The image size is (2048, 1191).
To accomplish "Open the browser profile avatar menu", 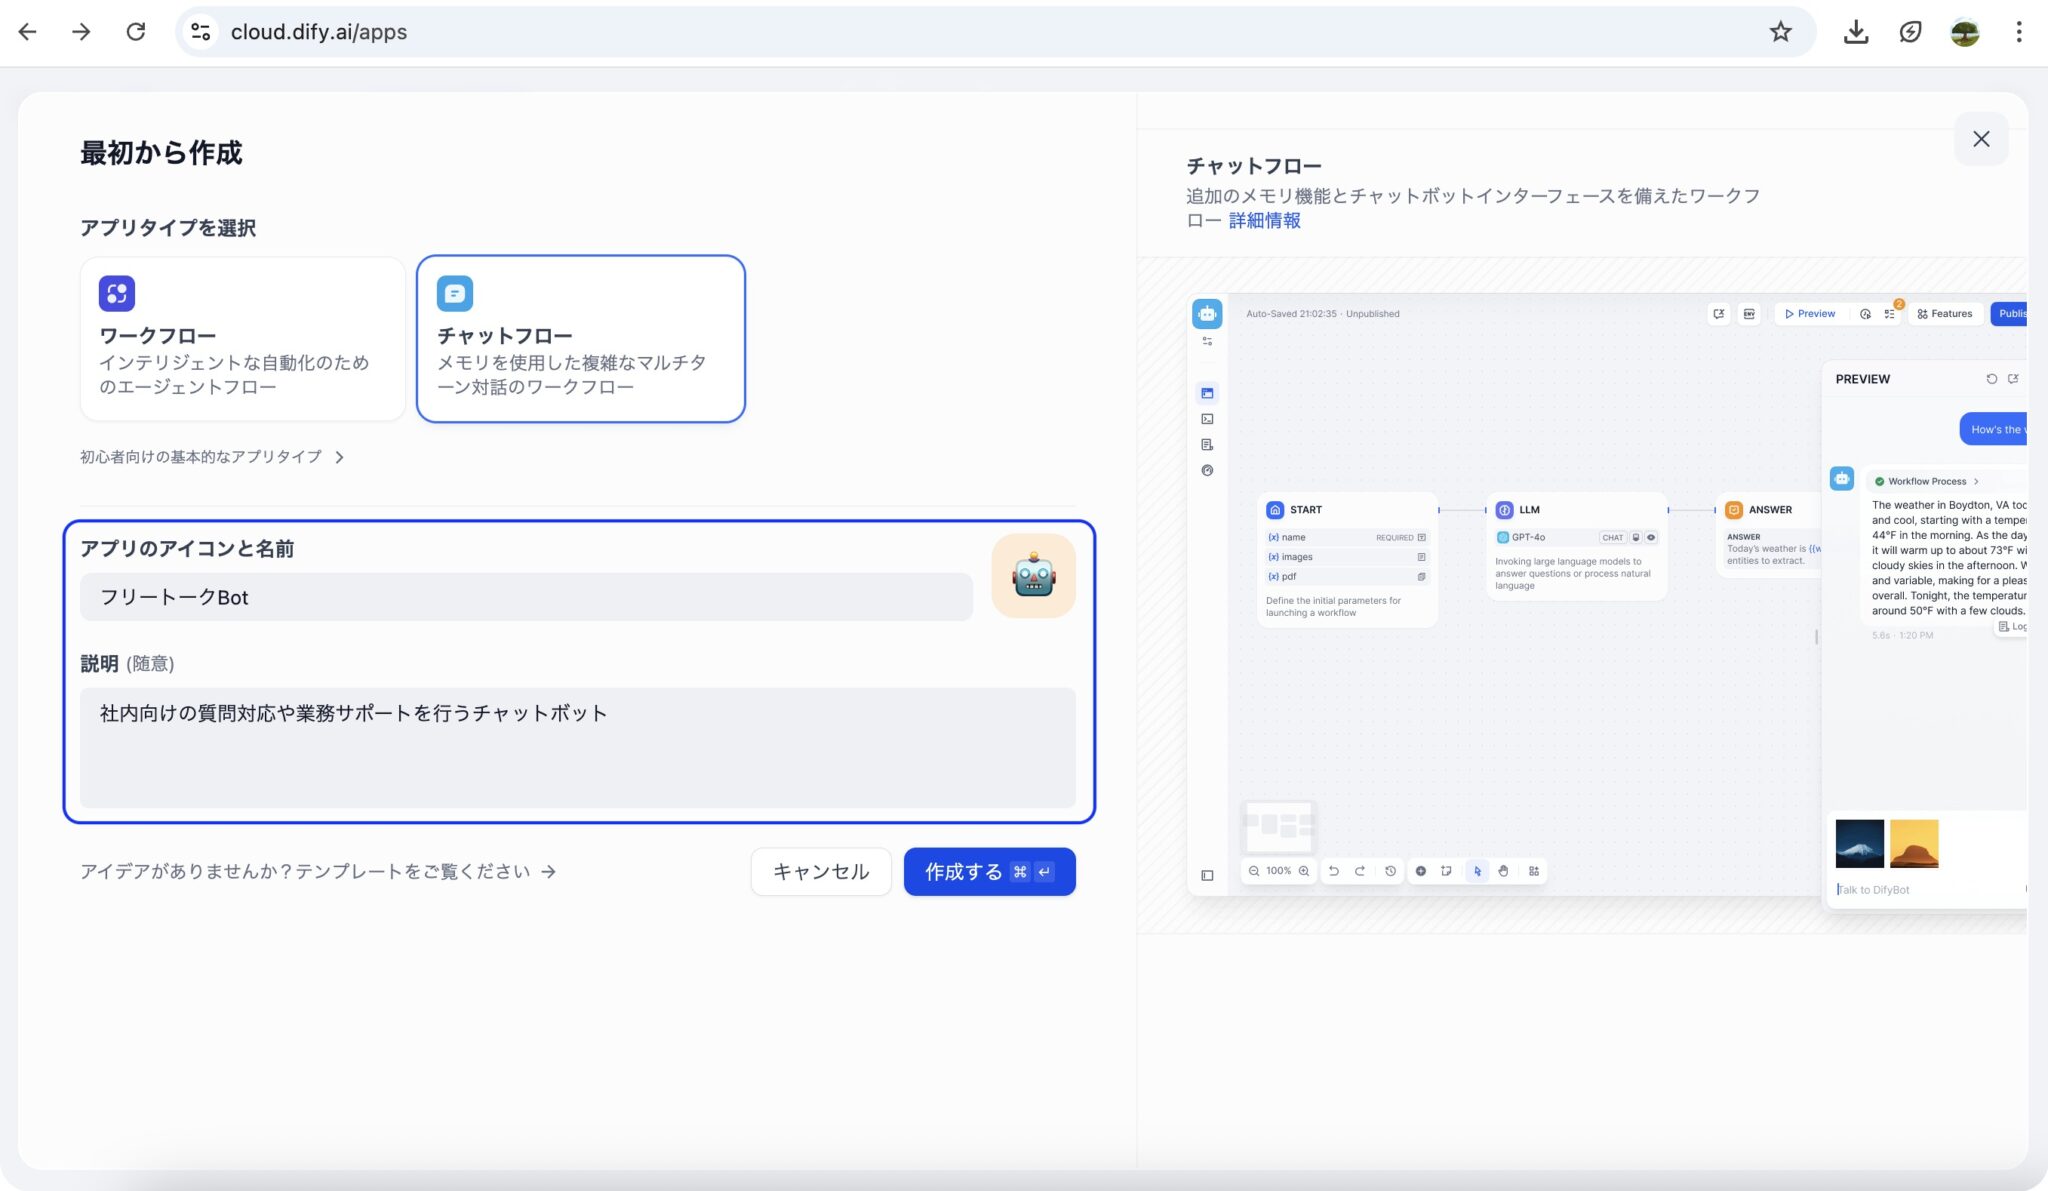I will [1966, 31].
